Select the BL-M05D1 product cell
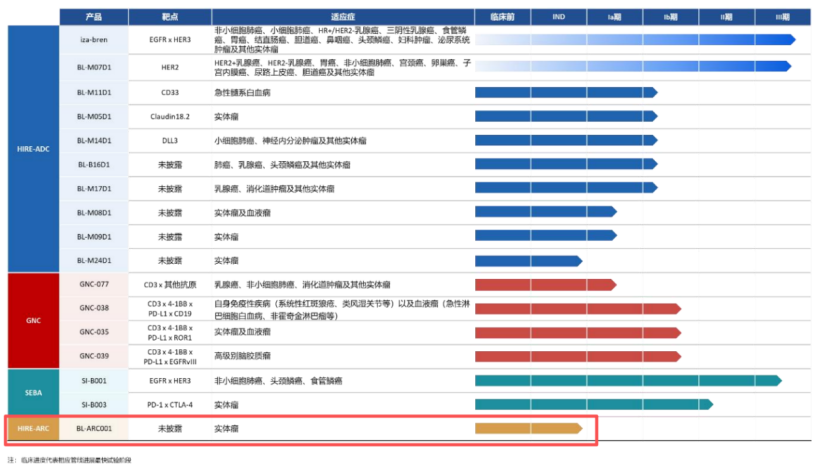The image size is (830, 469). tap(94, 116)
